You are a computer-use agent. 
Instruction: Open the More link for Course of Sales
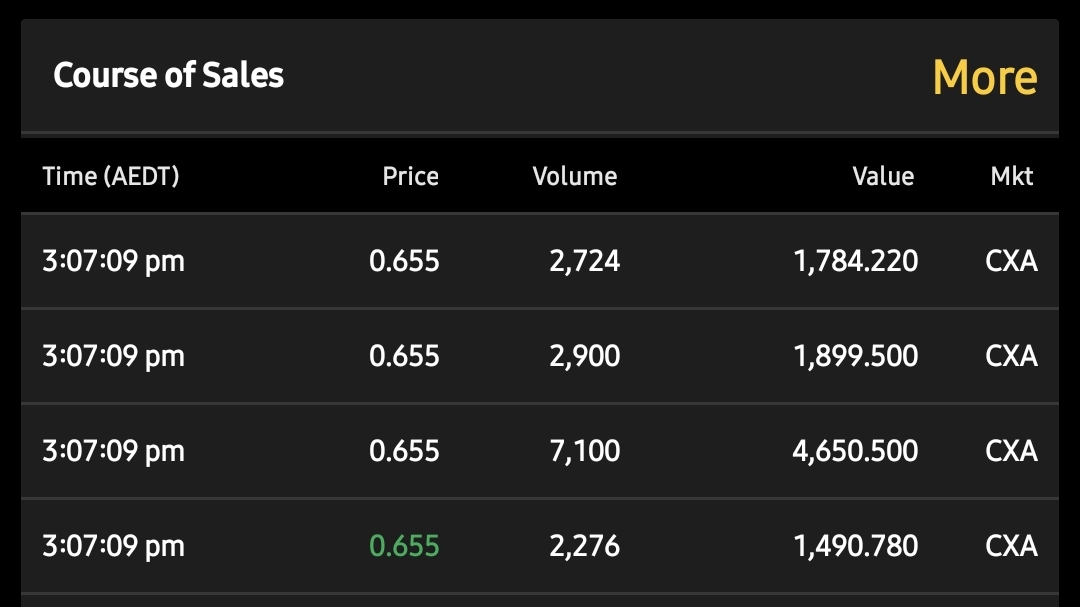coord(985,76)
